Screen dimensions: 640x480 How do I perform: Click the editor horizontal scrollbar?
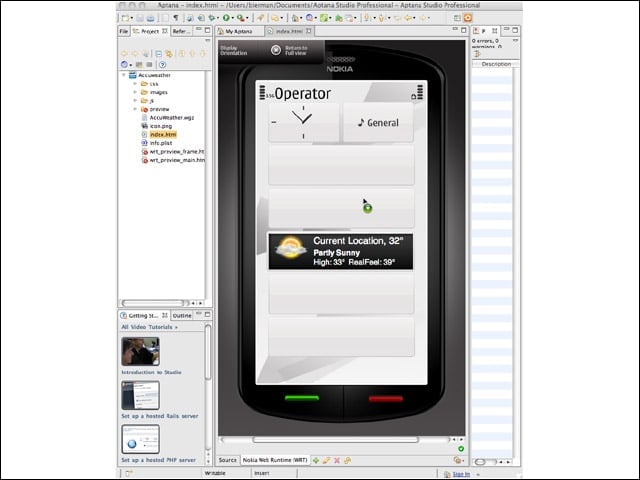(335, 440)
